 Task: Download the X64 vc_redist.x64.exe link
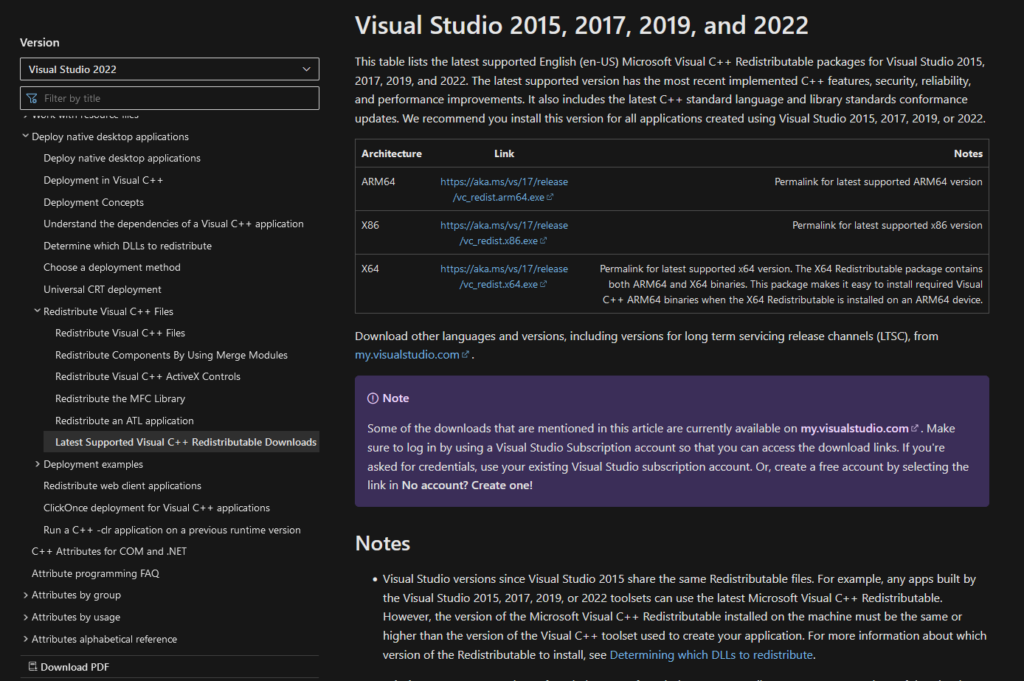(504, 277)
